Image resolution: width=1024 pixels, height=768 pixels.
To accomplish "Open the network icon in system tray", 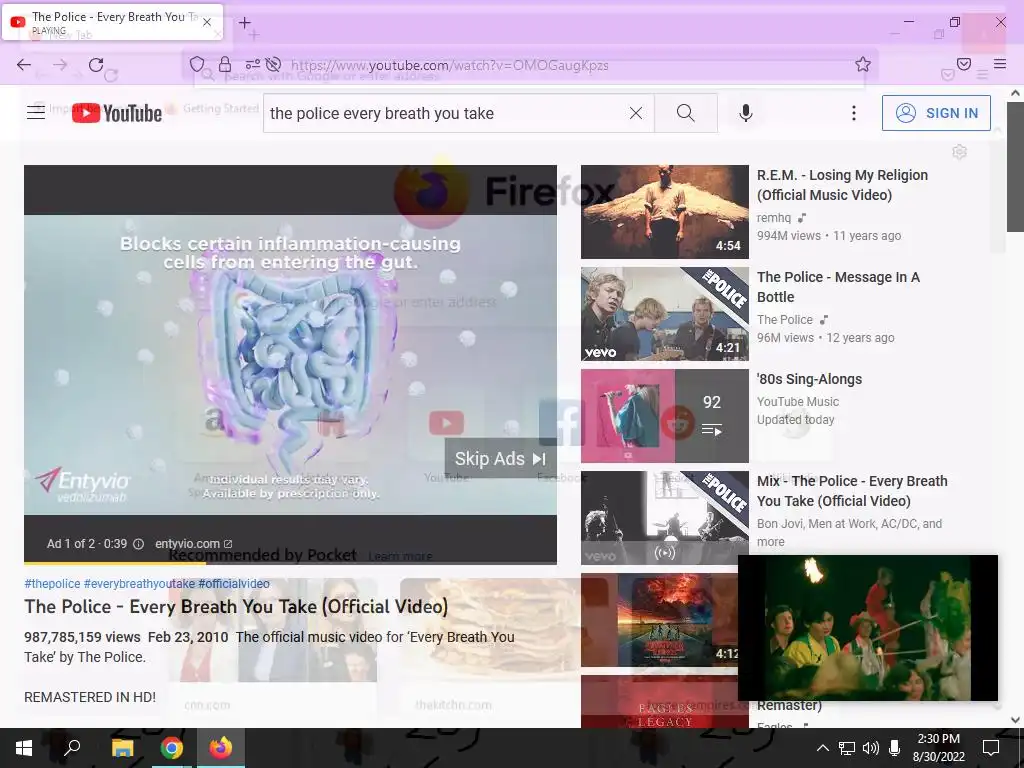I will coord(846,748).
